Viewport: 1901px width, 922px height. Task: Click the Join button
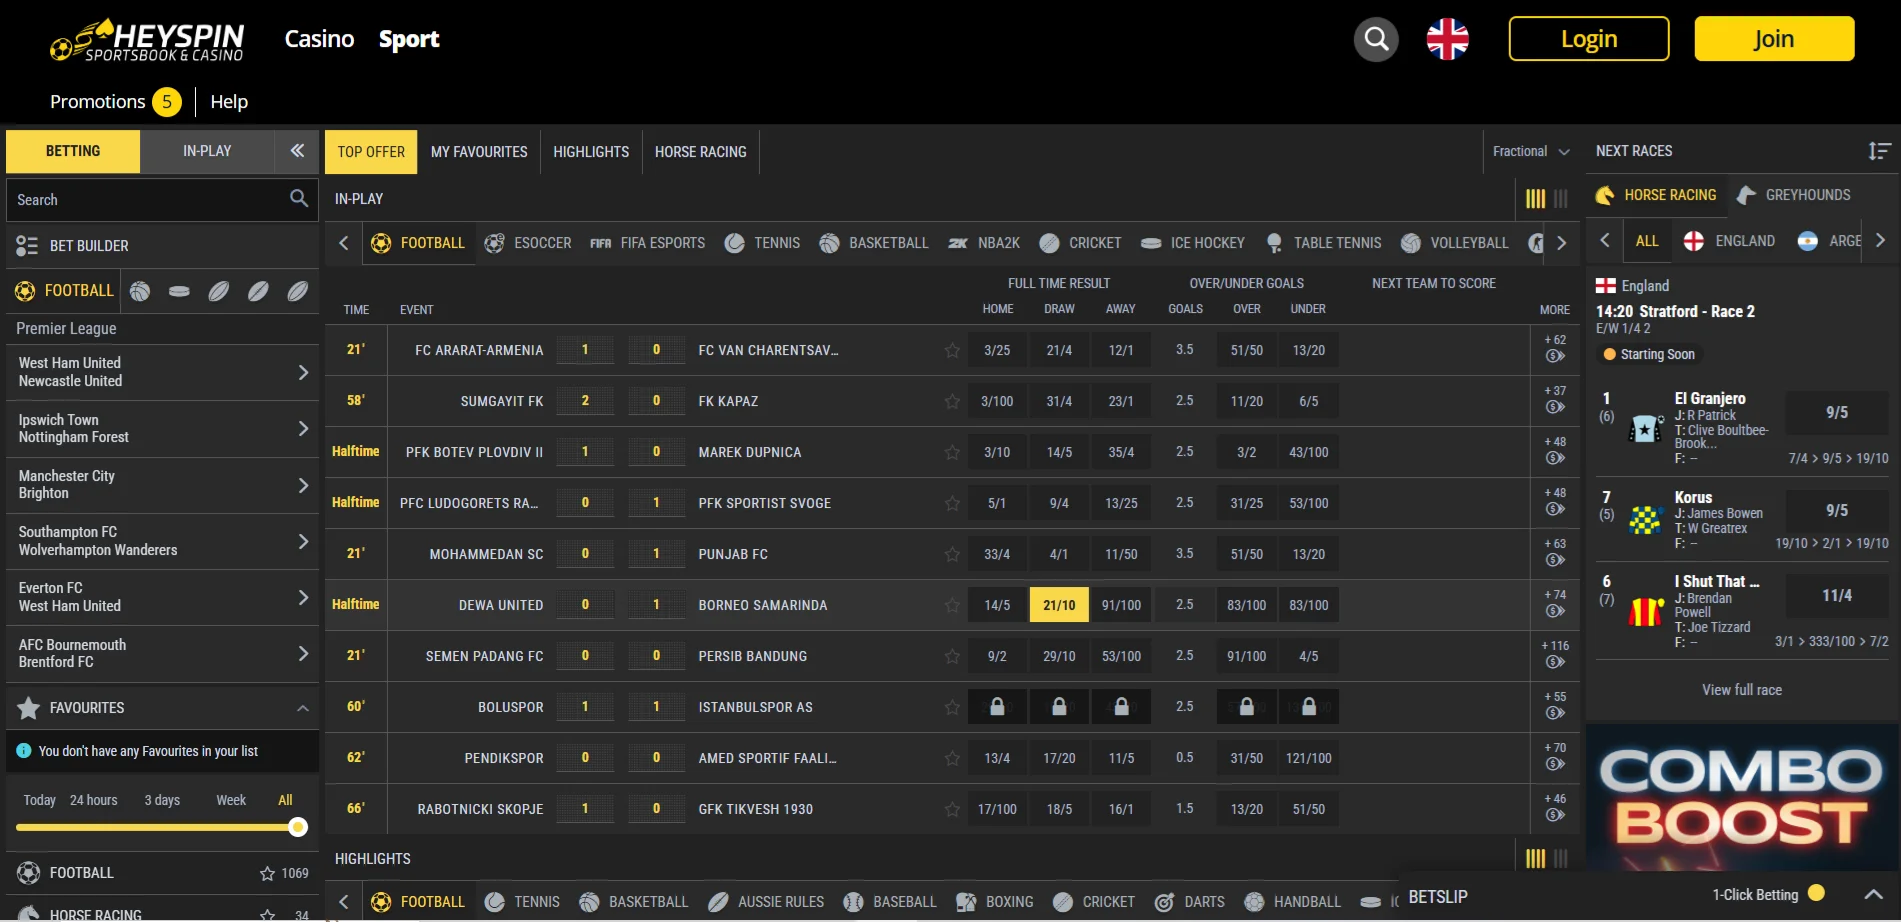tap(1774, 39)
